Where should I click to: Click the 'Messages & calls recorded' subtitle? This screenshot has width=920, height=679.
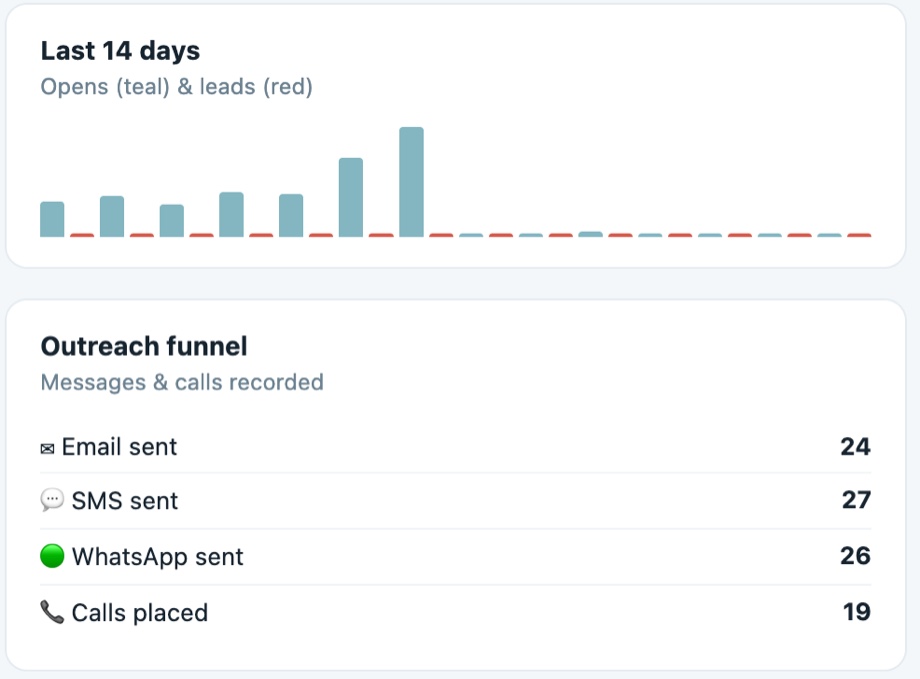[182, 382]
